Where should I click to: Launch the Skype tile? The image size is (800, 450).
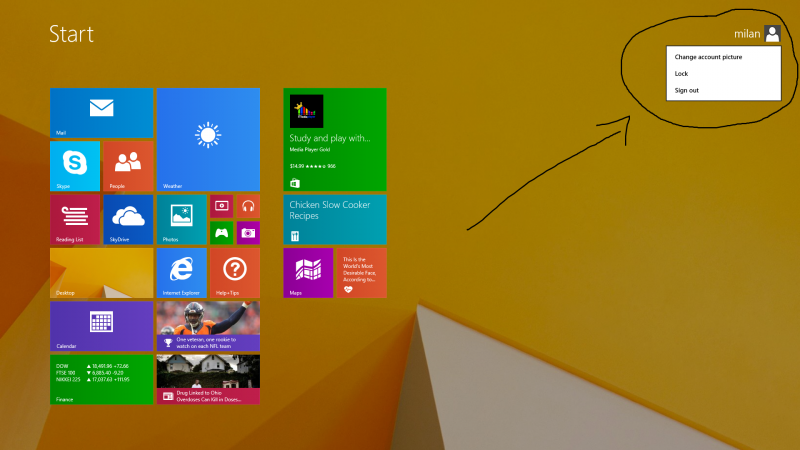(75, 166)
